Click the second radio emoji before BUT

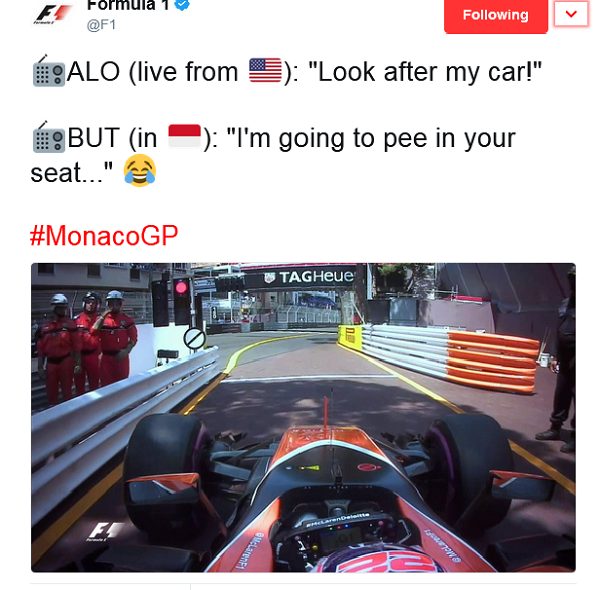click(x=48, y=137)
